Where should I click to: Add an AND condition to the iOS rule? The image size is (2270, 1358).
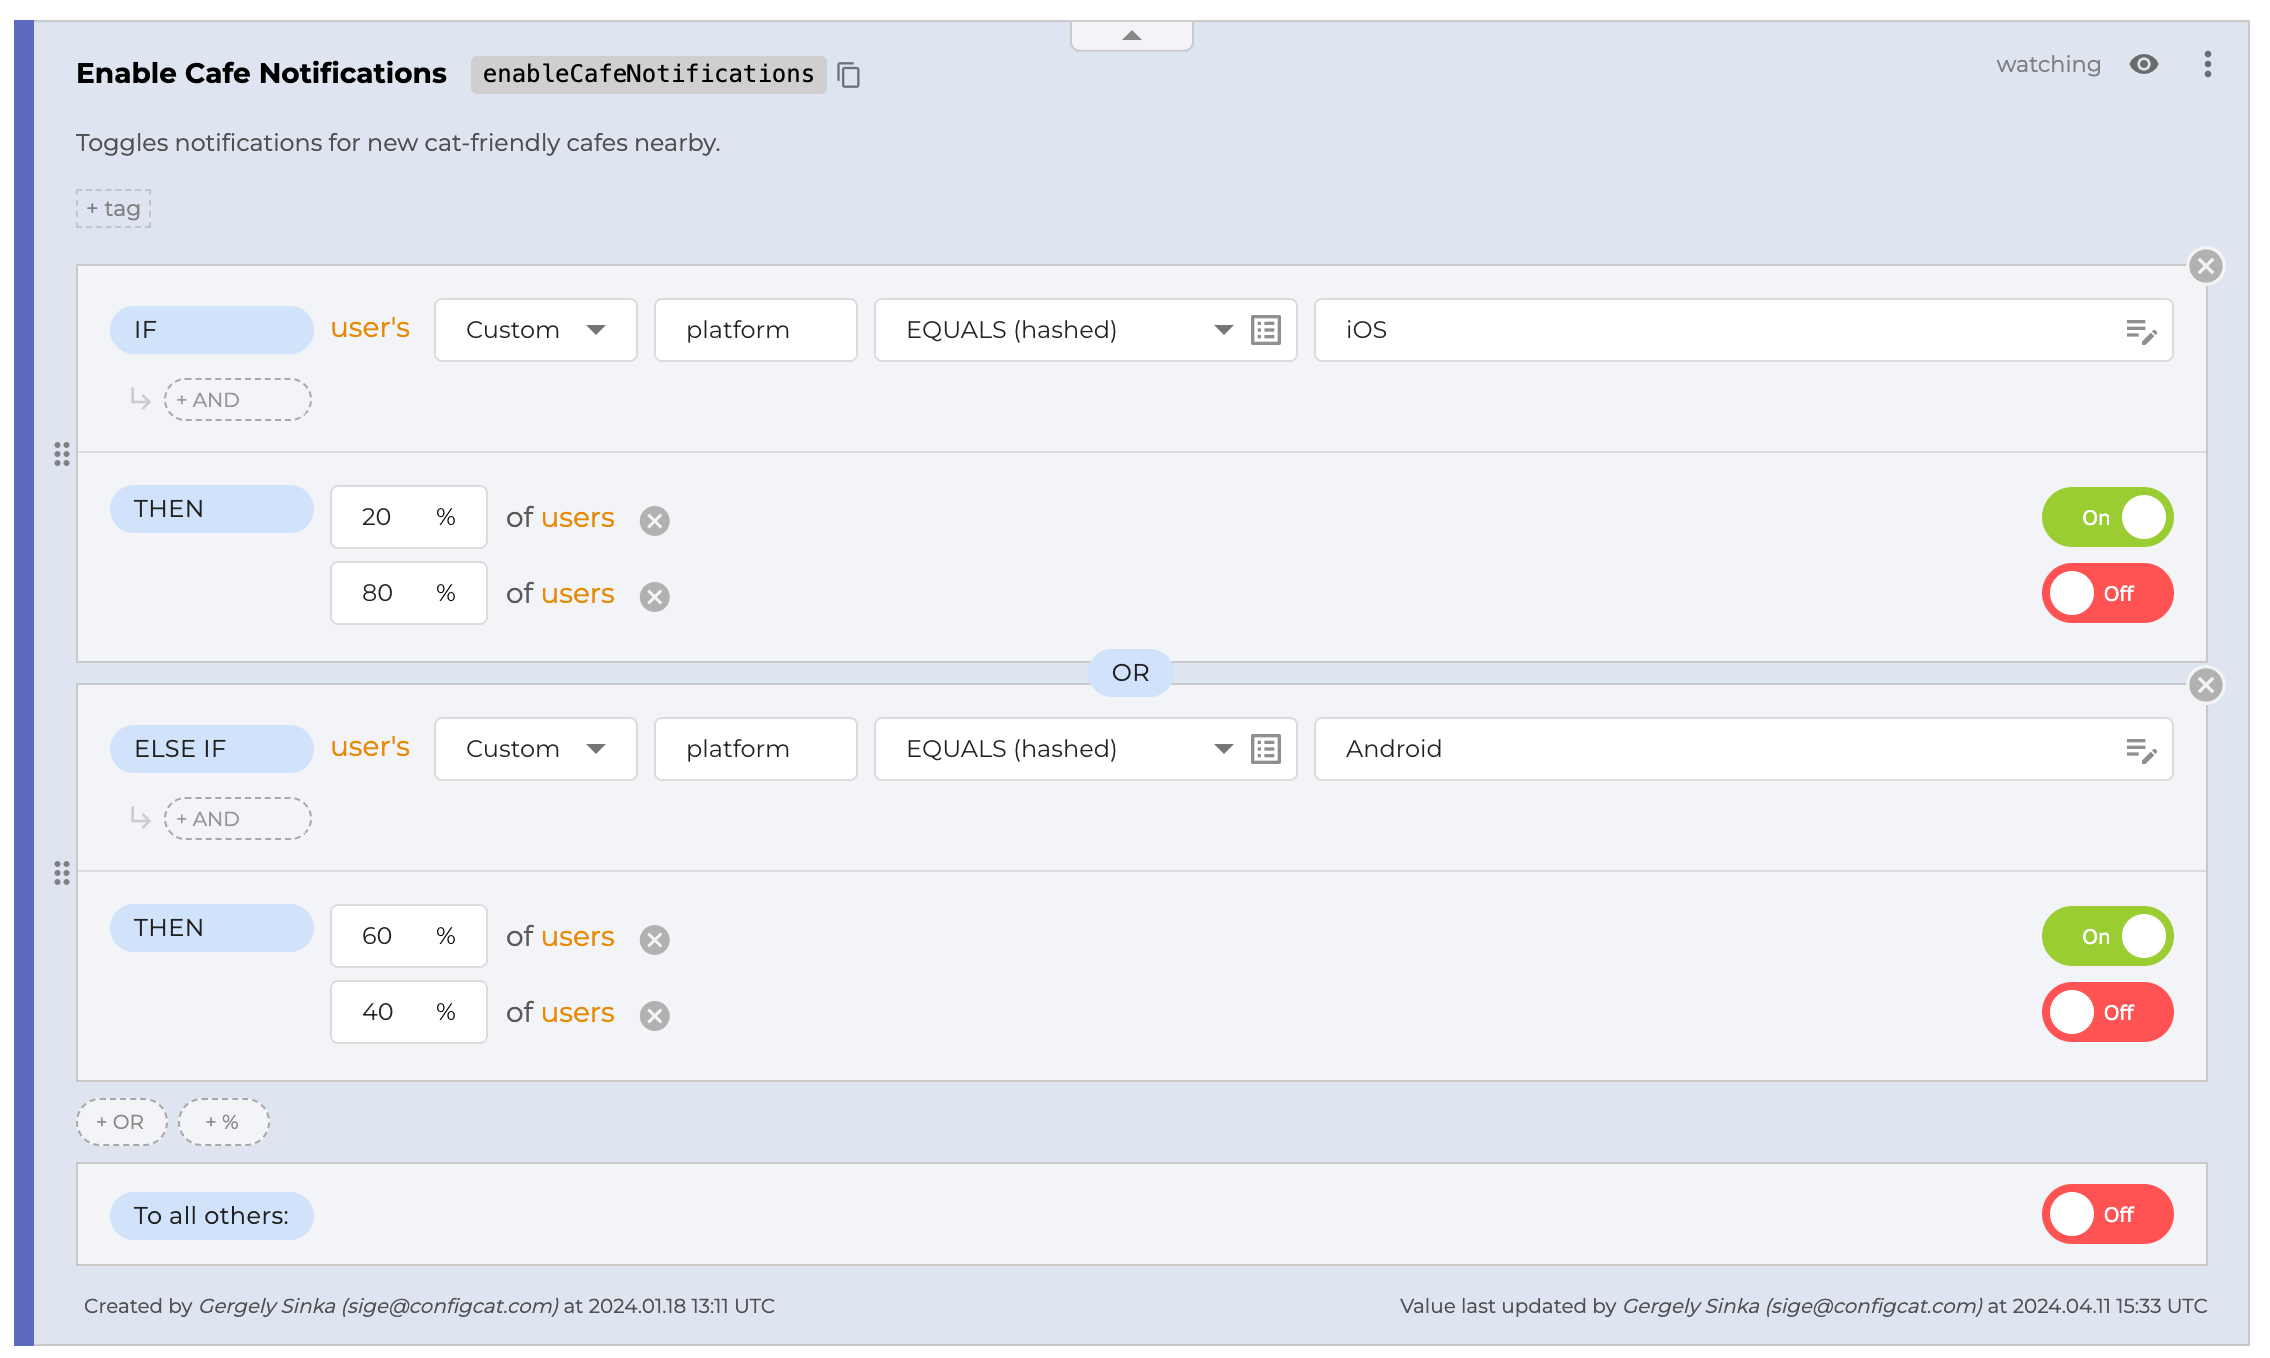tap(237, 400)
